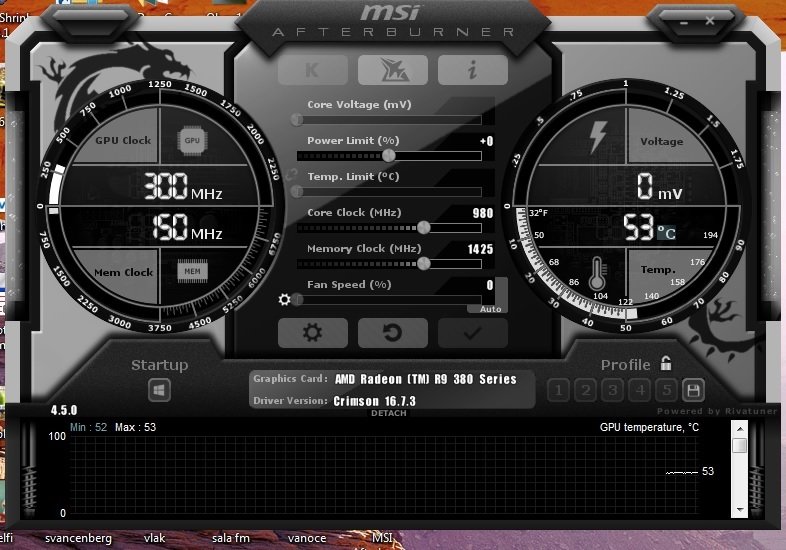Reset settings with the circular arrow button

(392, 333)
